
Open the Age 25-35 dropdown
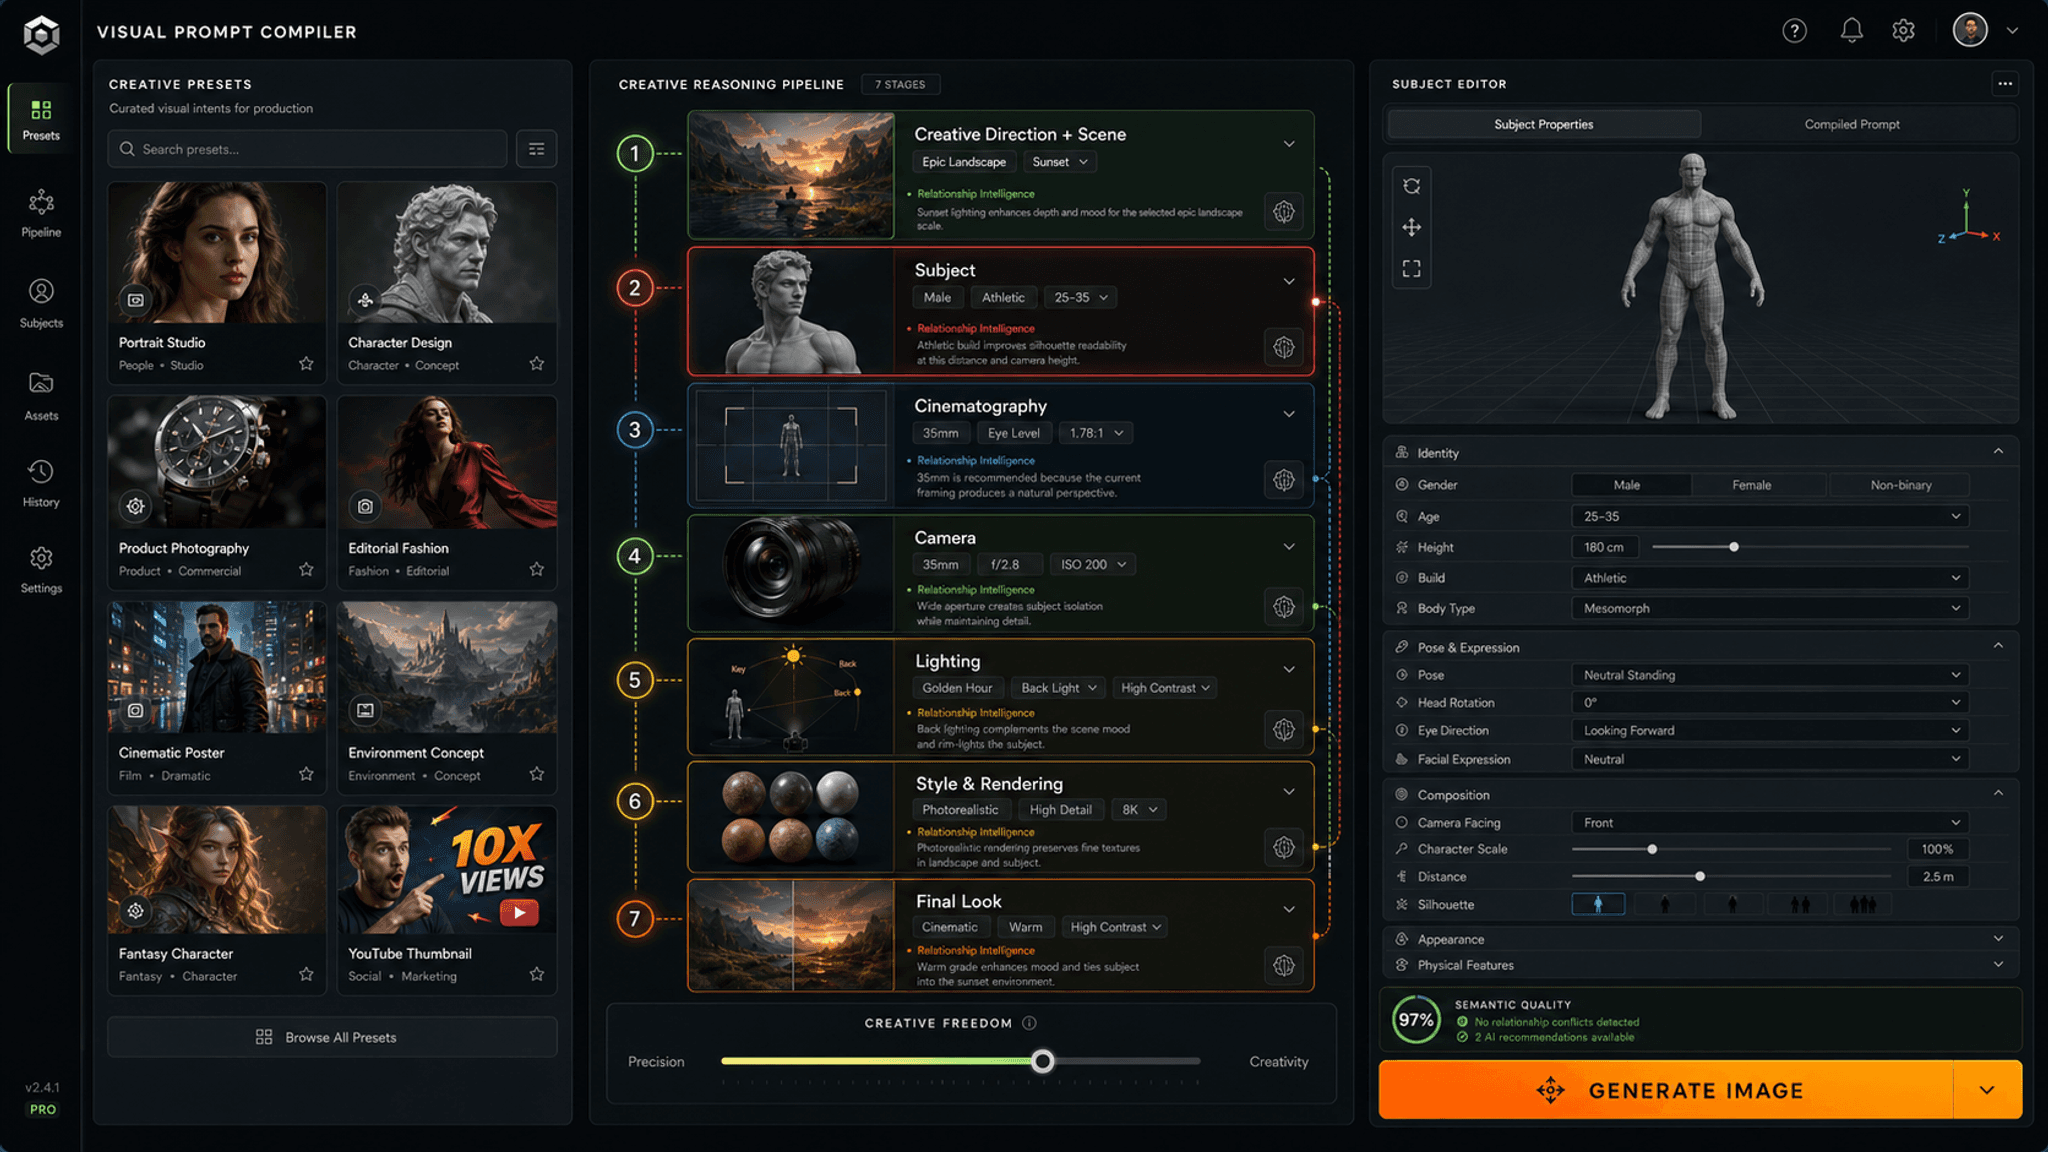point(1770,517)
